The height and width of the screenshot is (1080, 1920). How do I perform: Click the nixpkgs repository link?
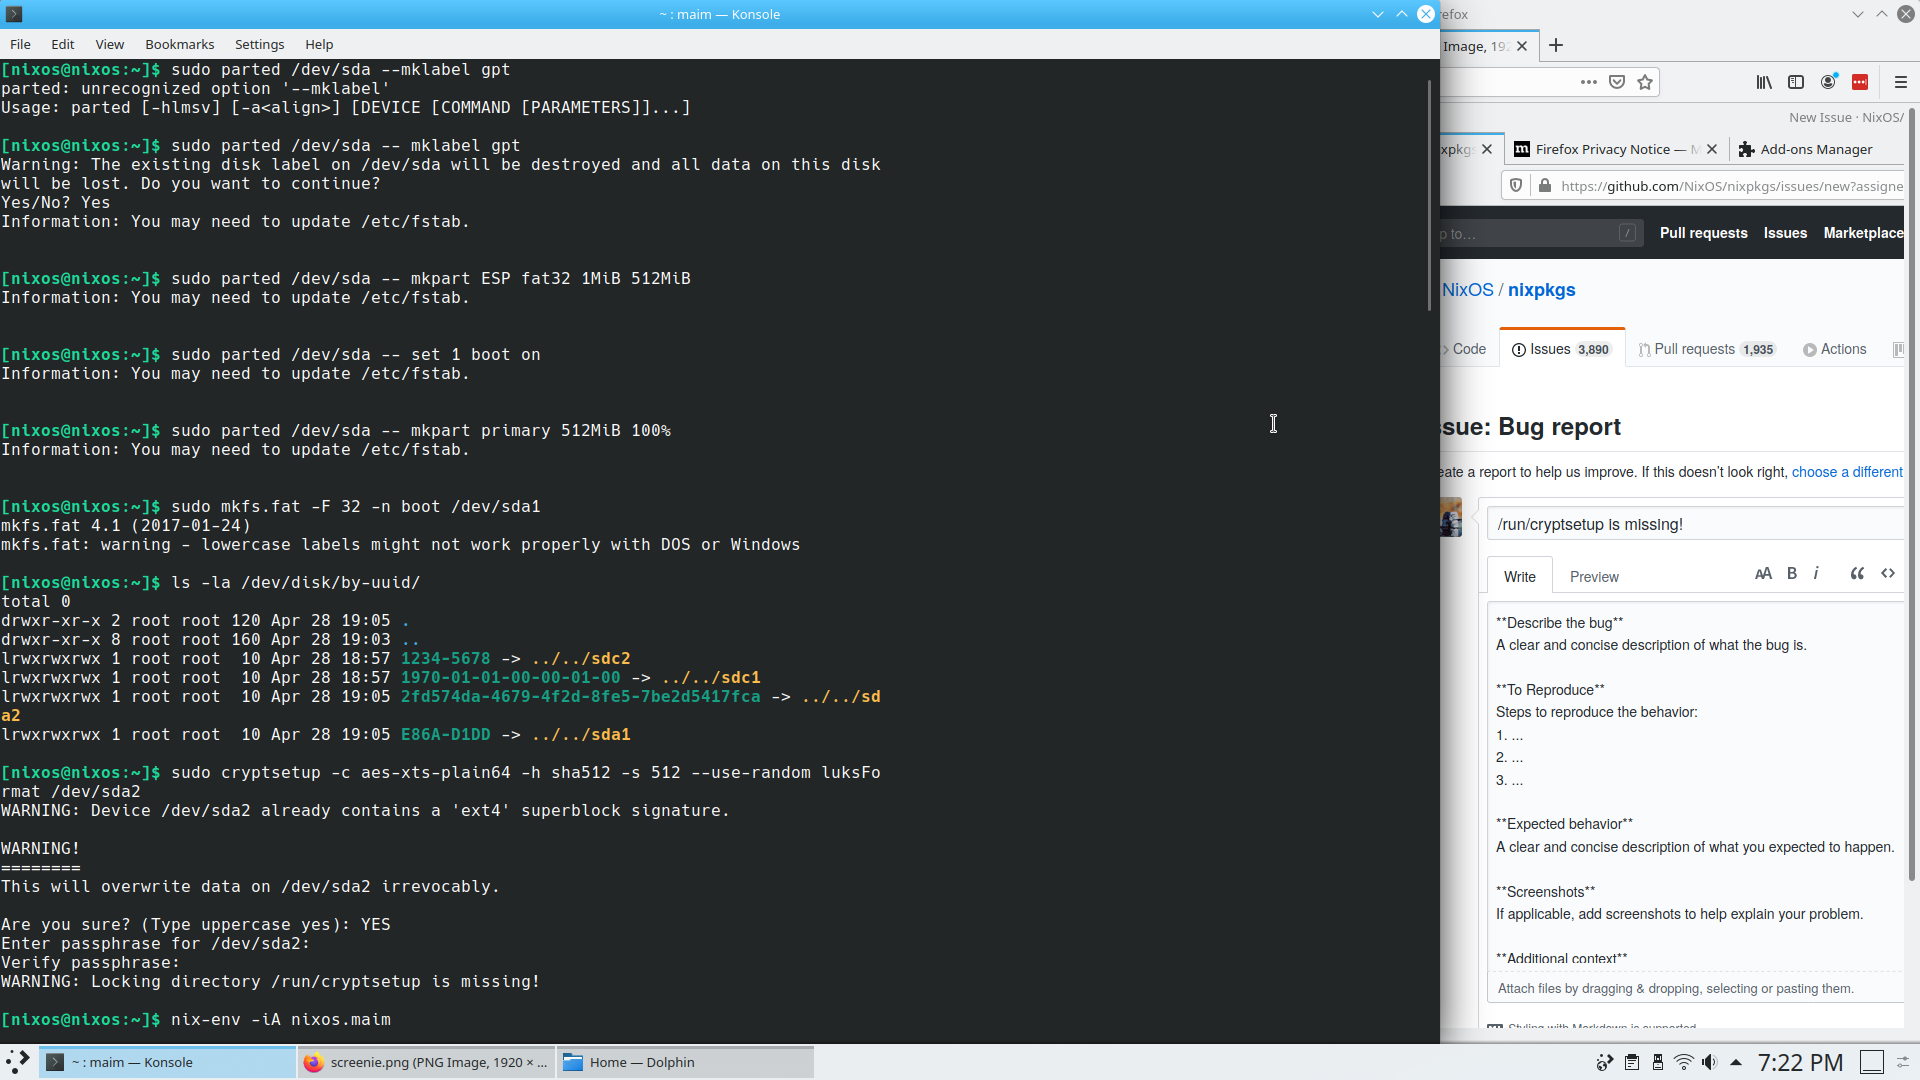coord(1541,290)
